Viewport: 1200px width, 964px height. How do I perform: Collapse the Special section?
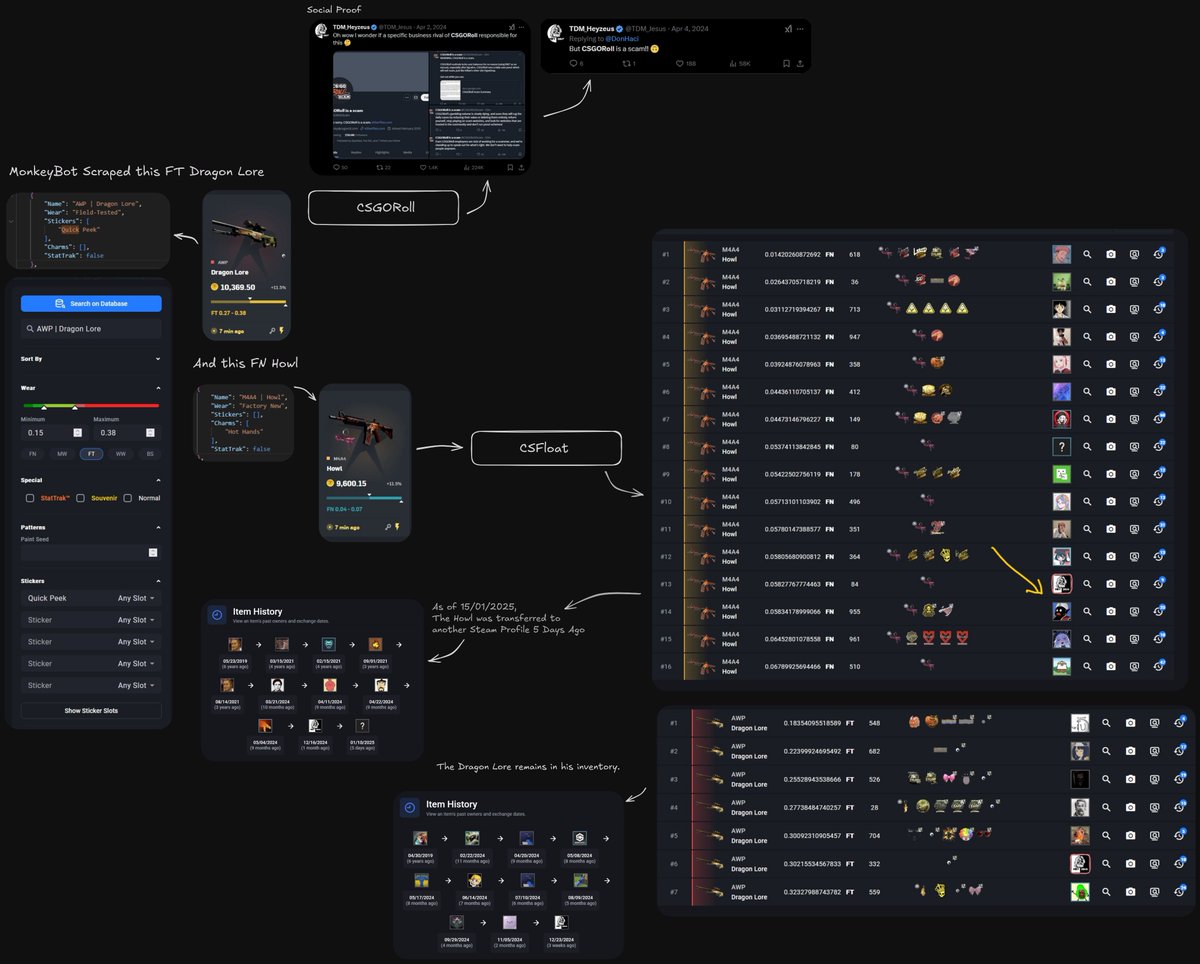point(157,480)
